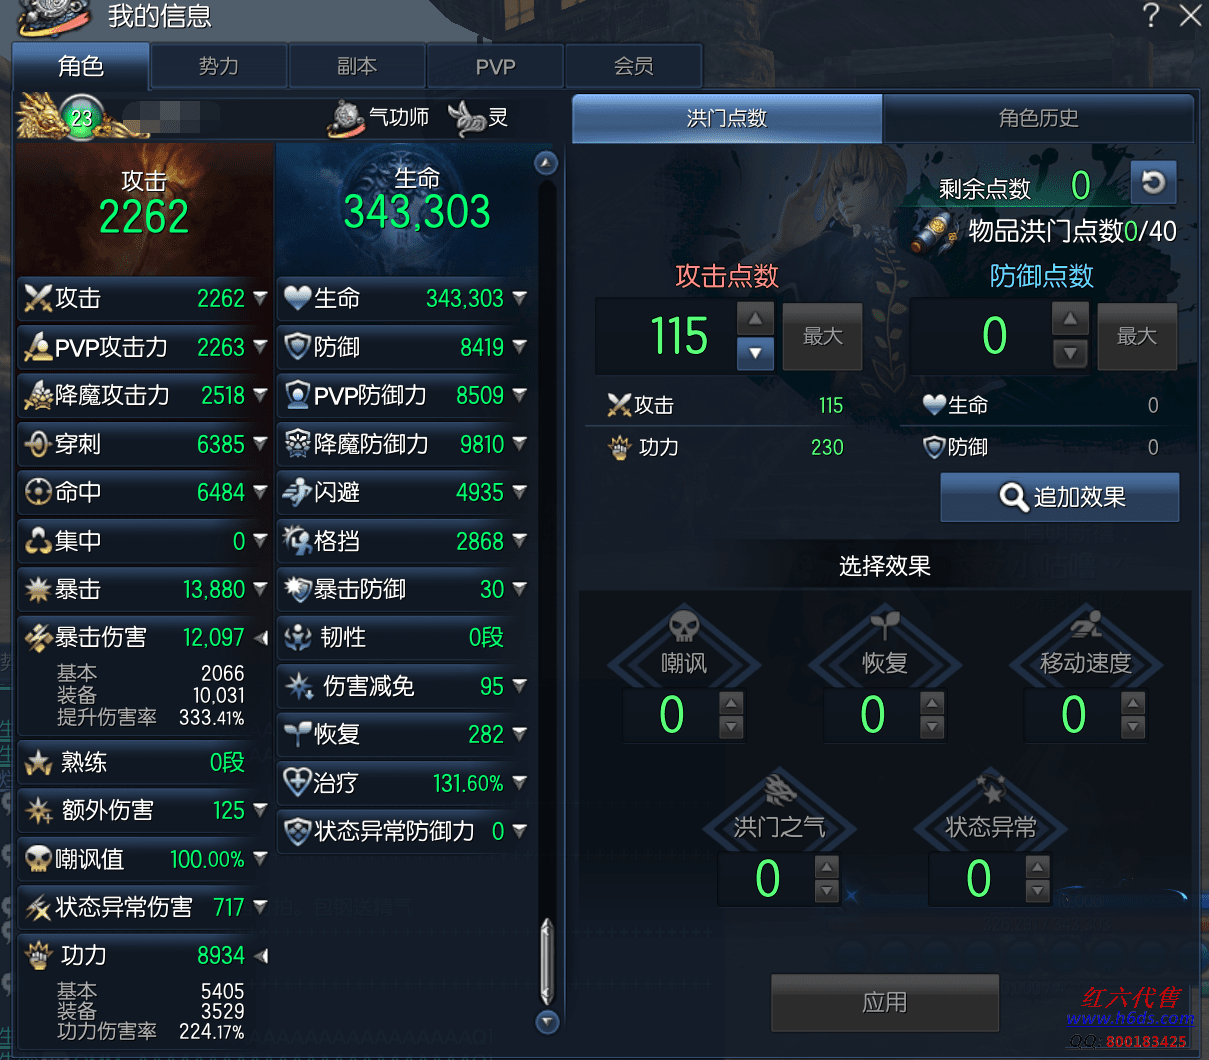1209x1060 pixels.
Task: Click the 灵 race icon
Action: click(466, 118)
